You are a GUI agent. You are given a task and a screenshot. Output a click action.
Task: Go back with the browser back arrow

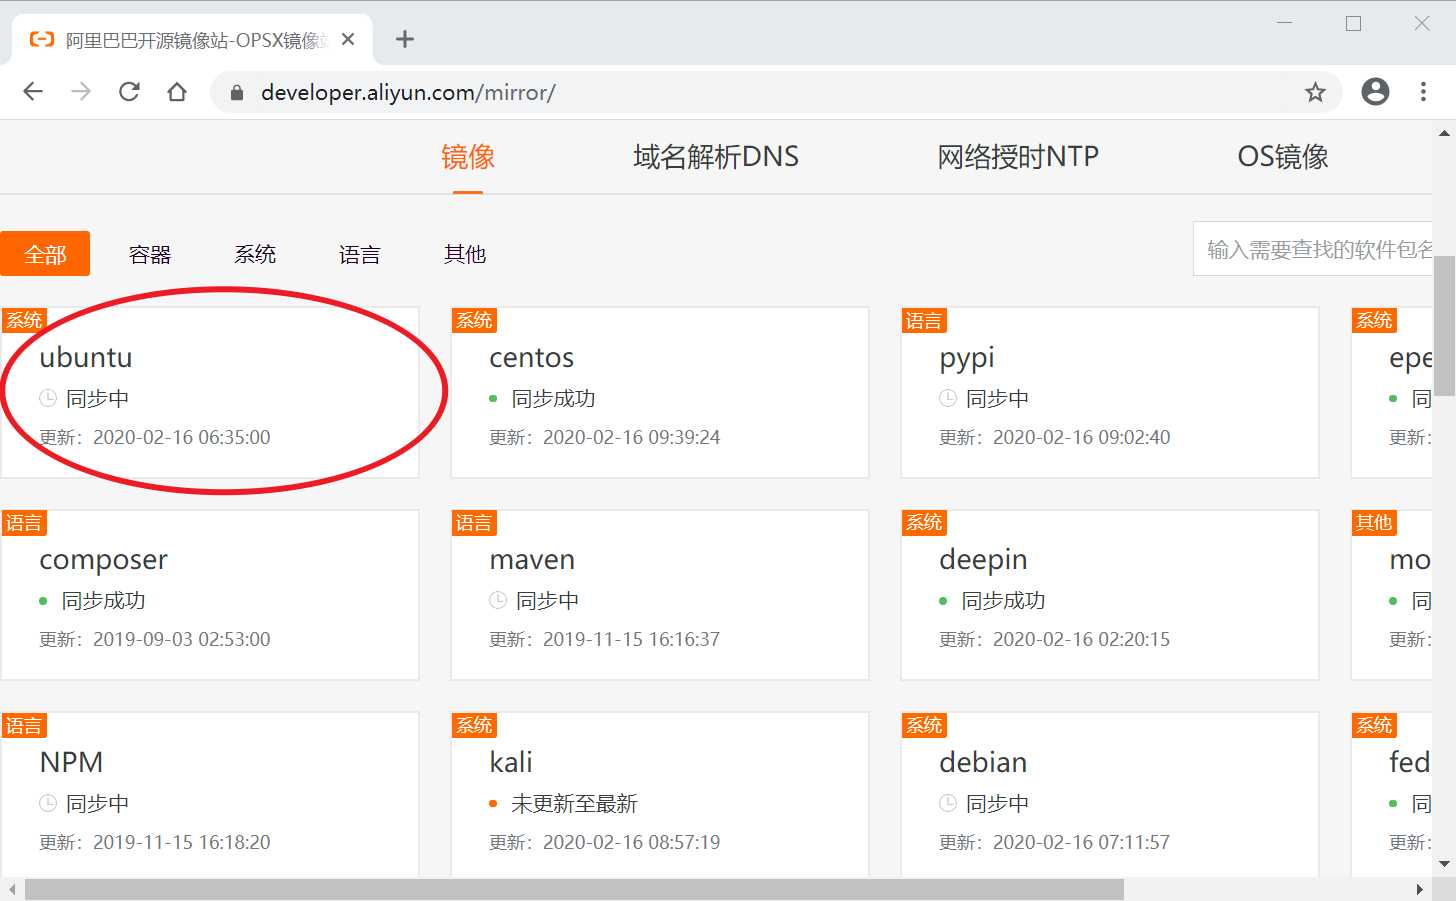(x=33, y=92)
